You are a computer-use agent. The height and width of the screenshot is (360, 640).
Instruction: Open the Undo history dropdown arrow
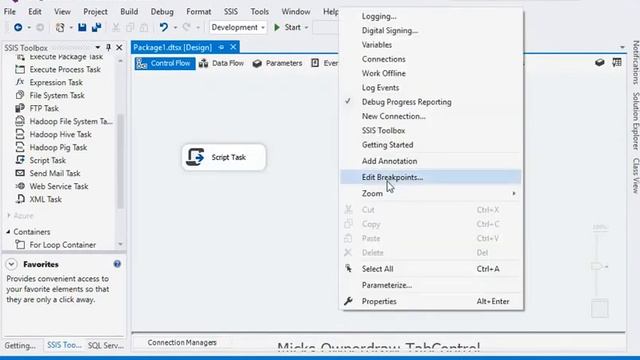tap(175, 27)
